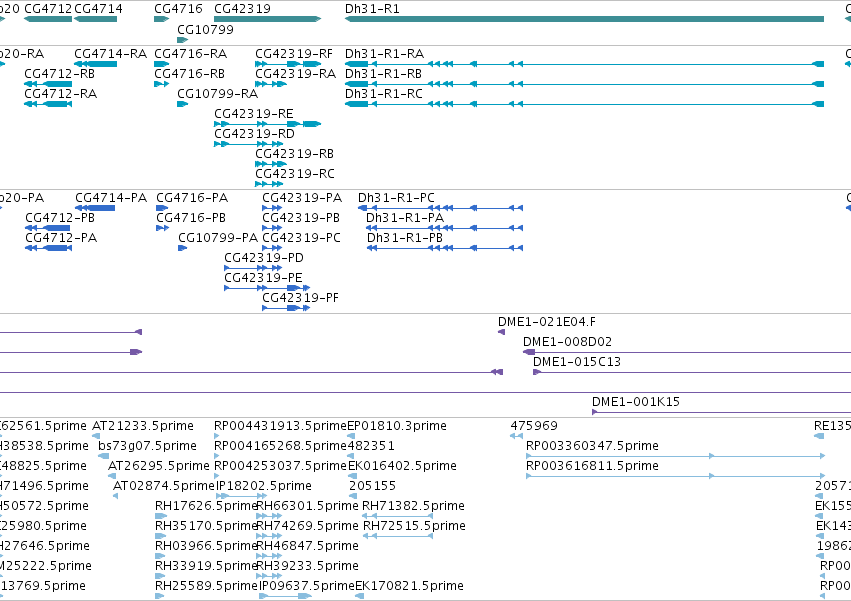Click protein CG4712-PA
This screenshot has width=851, height=601.
pos(48,248)
